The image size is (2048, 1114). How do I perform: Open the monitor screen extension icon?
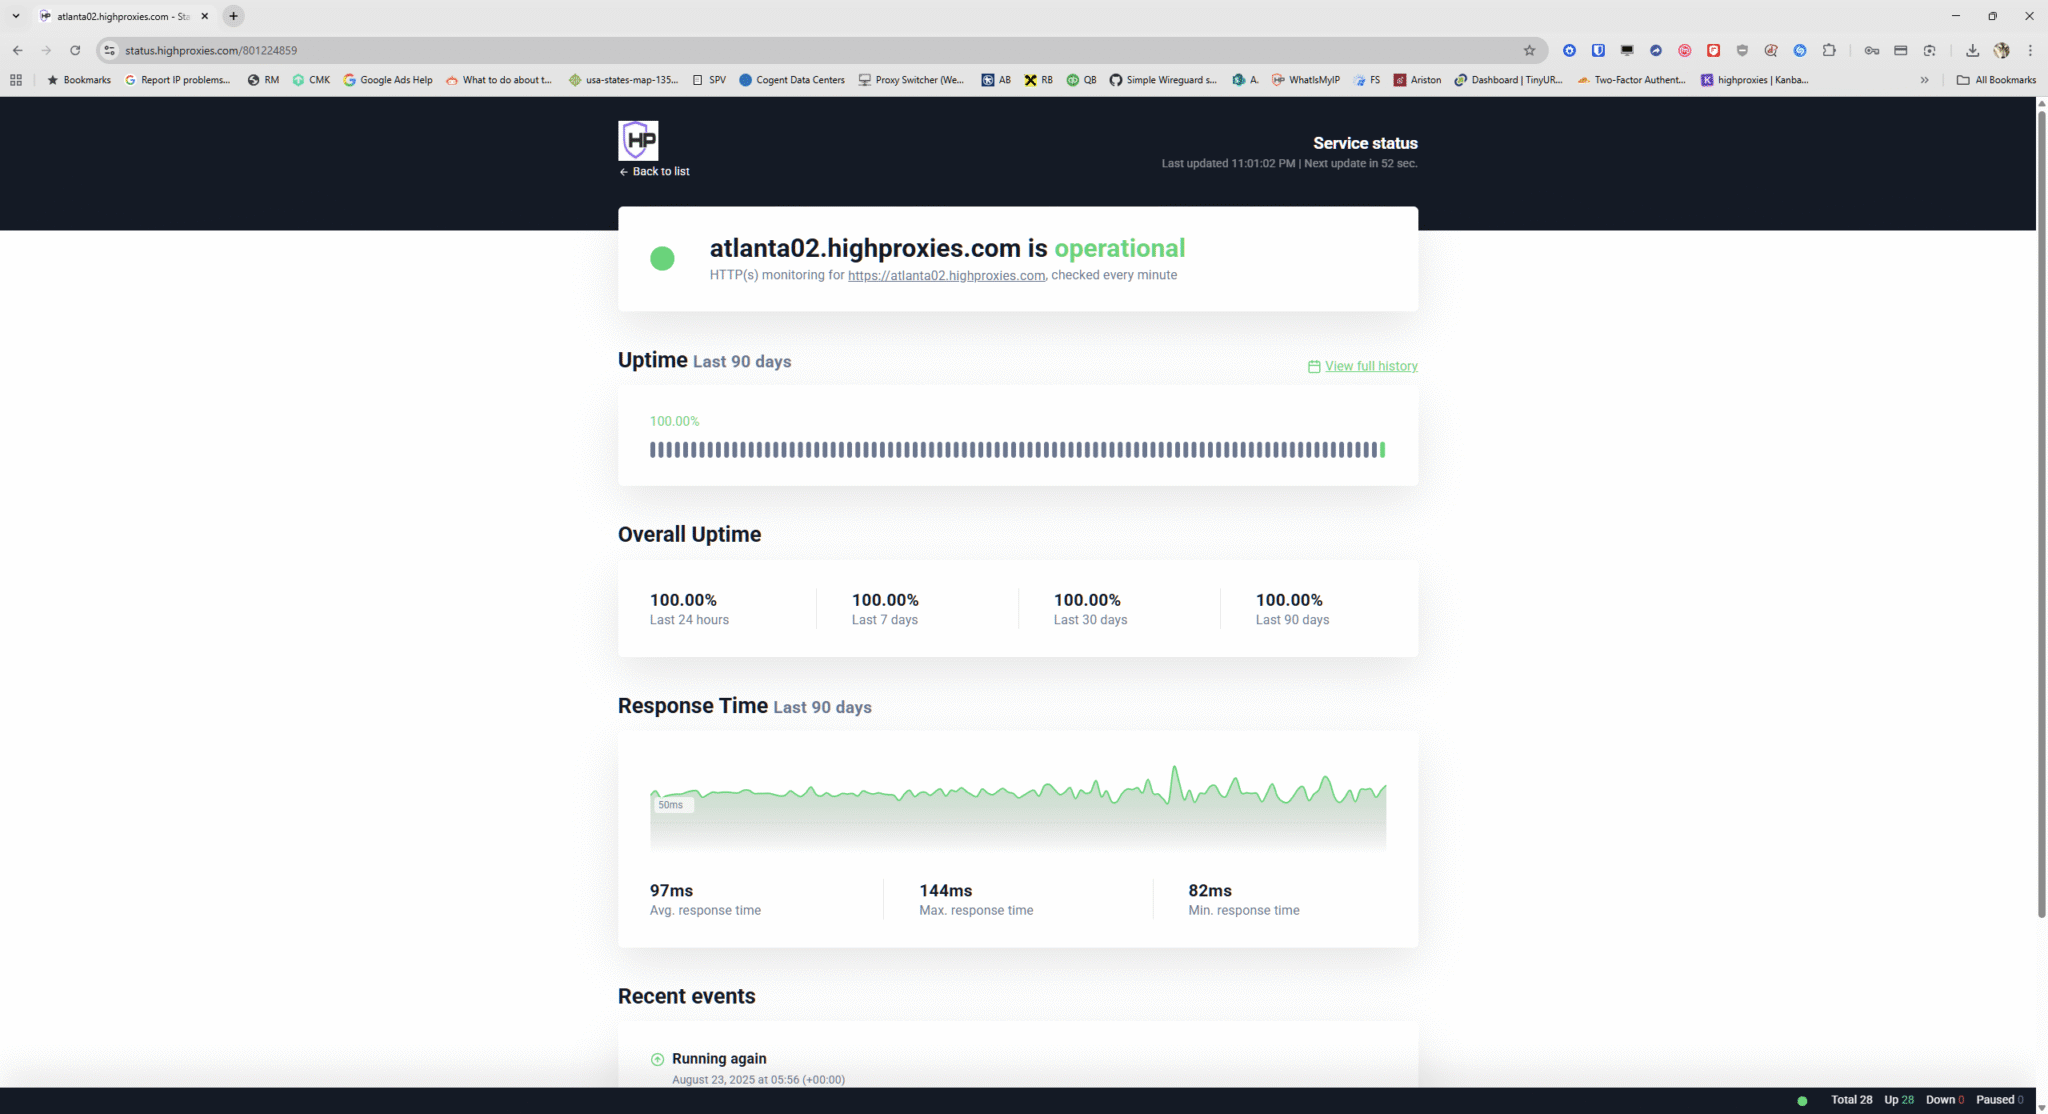(x=1627, y=50)
